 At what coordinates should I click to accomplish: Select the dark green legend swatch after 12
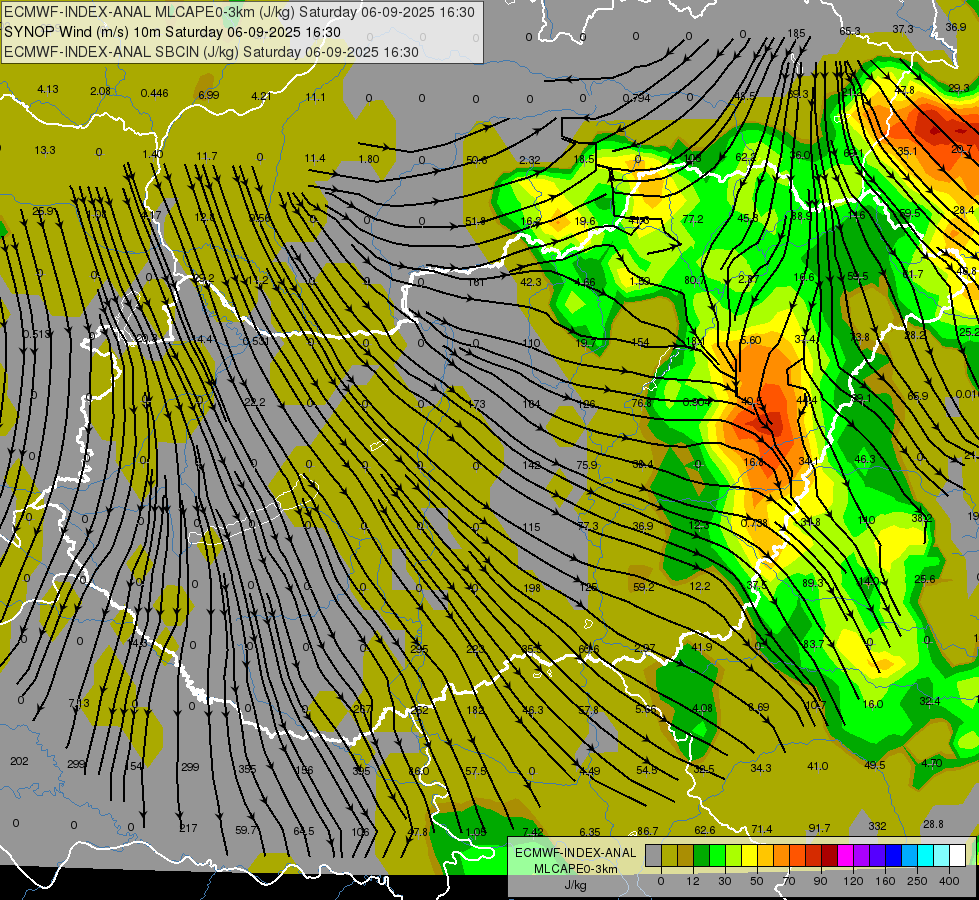coord(701,855)
